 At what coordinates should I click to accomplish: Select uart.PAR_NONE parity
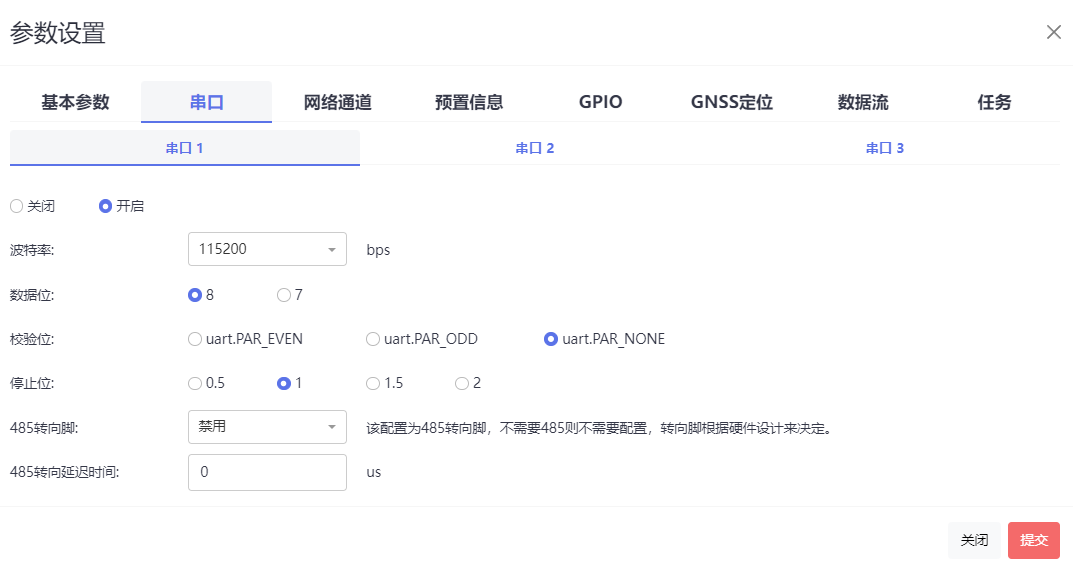551,339
